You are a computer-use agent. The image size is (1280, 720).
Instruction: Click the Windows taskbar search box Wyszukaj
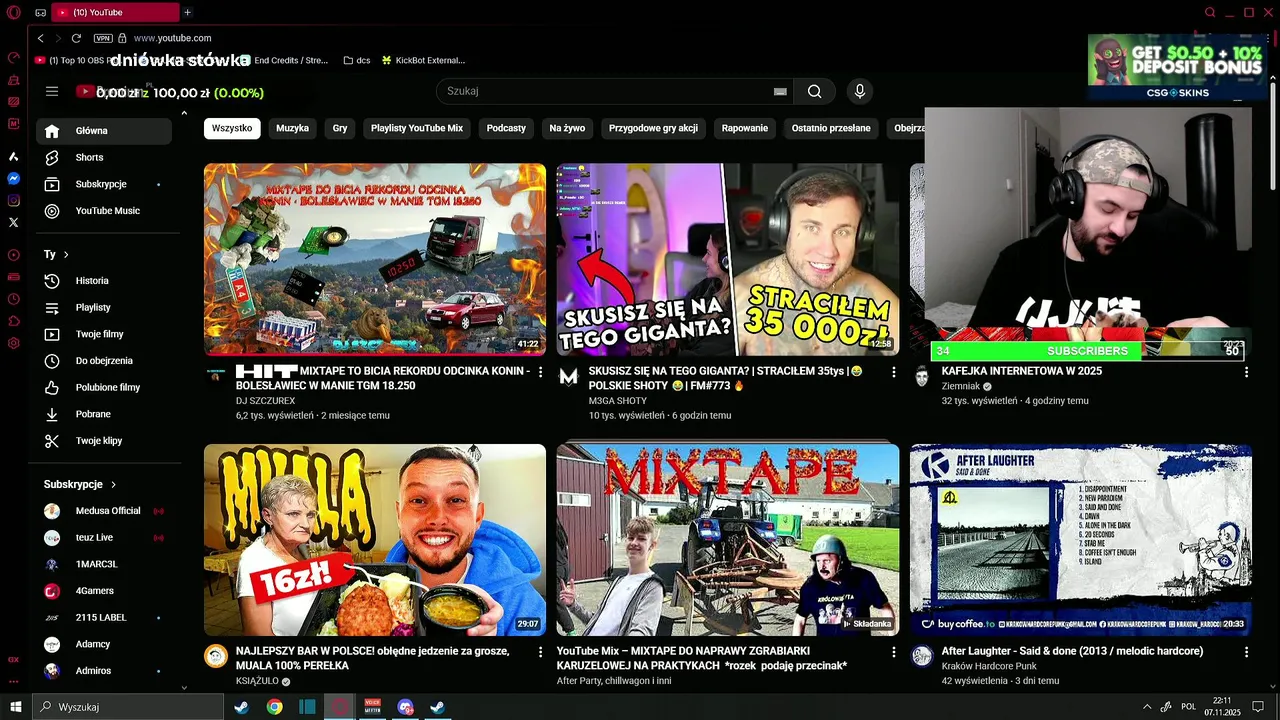(128, 707)
